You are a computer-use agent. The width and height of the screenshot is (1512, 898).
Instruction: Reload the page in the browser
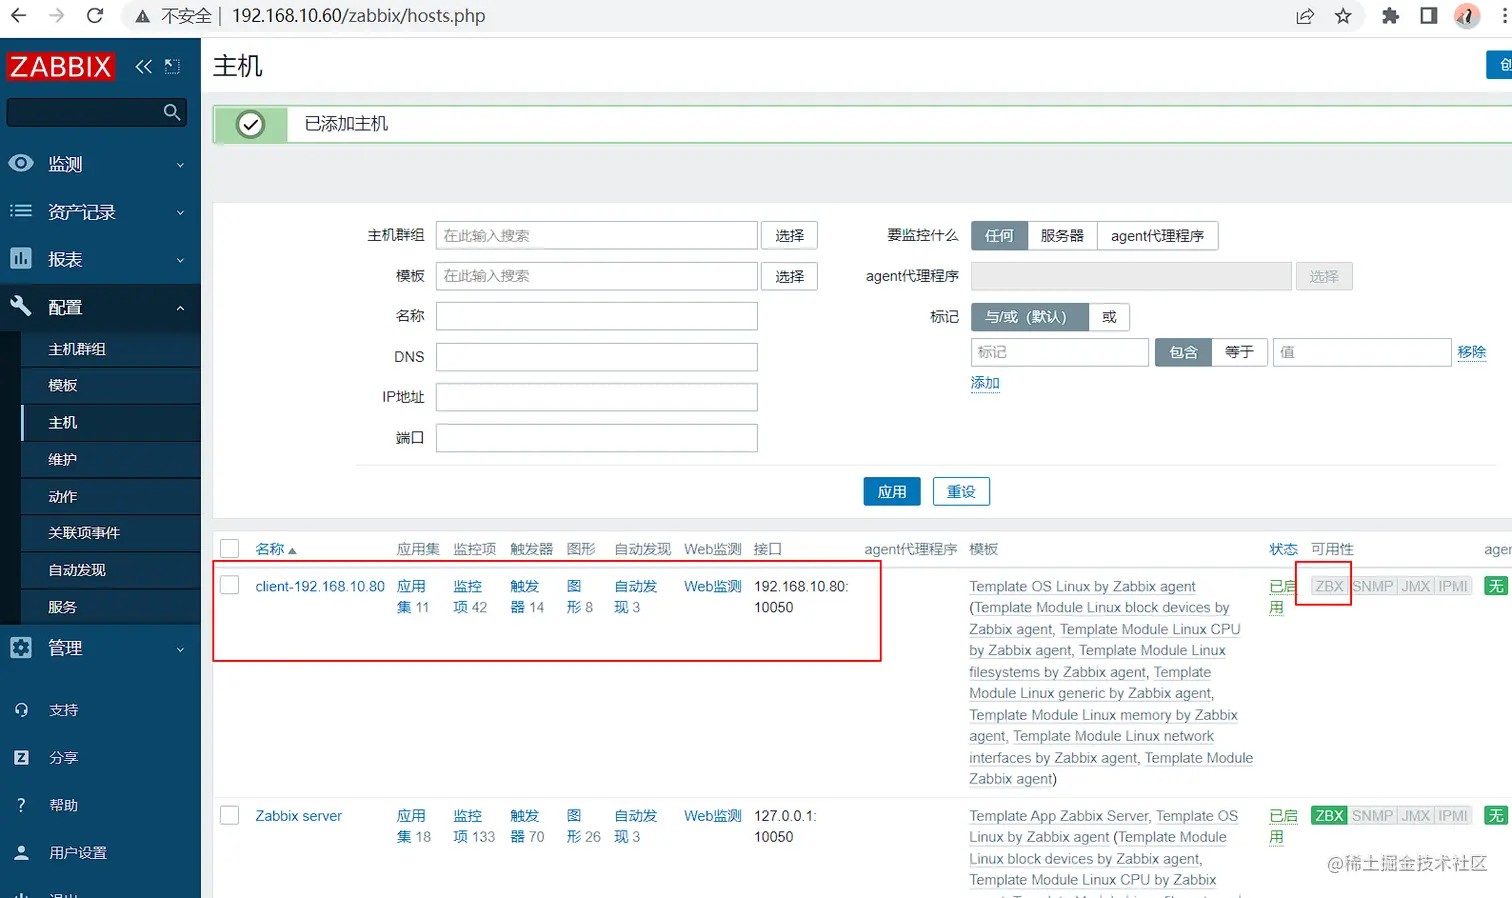[95, 16]
